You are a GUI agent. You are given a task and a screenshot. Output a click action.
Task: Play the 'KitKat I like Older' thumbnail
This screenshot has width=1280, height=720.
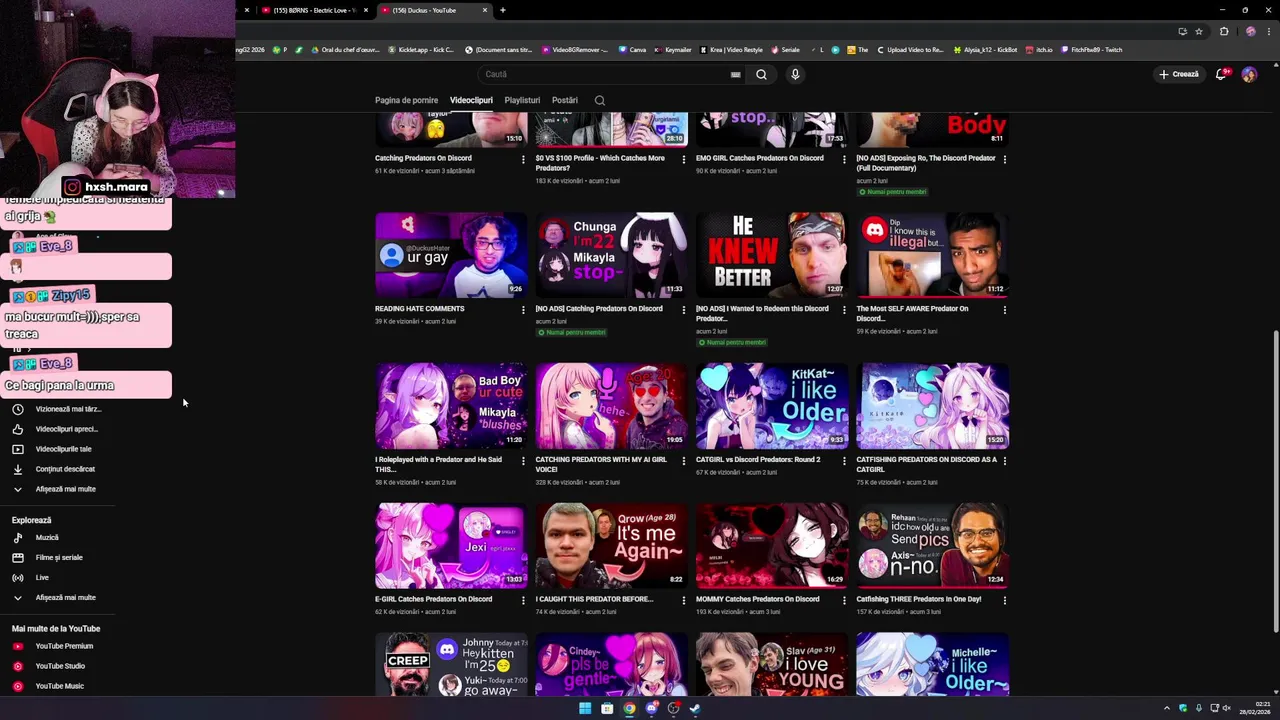coord(772,405)
